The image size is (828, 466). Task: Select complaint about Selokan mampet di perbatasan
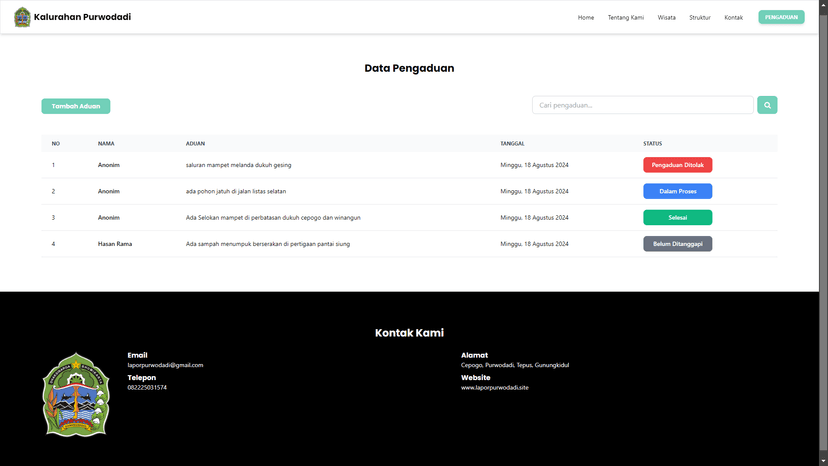(273, 218)
